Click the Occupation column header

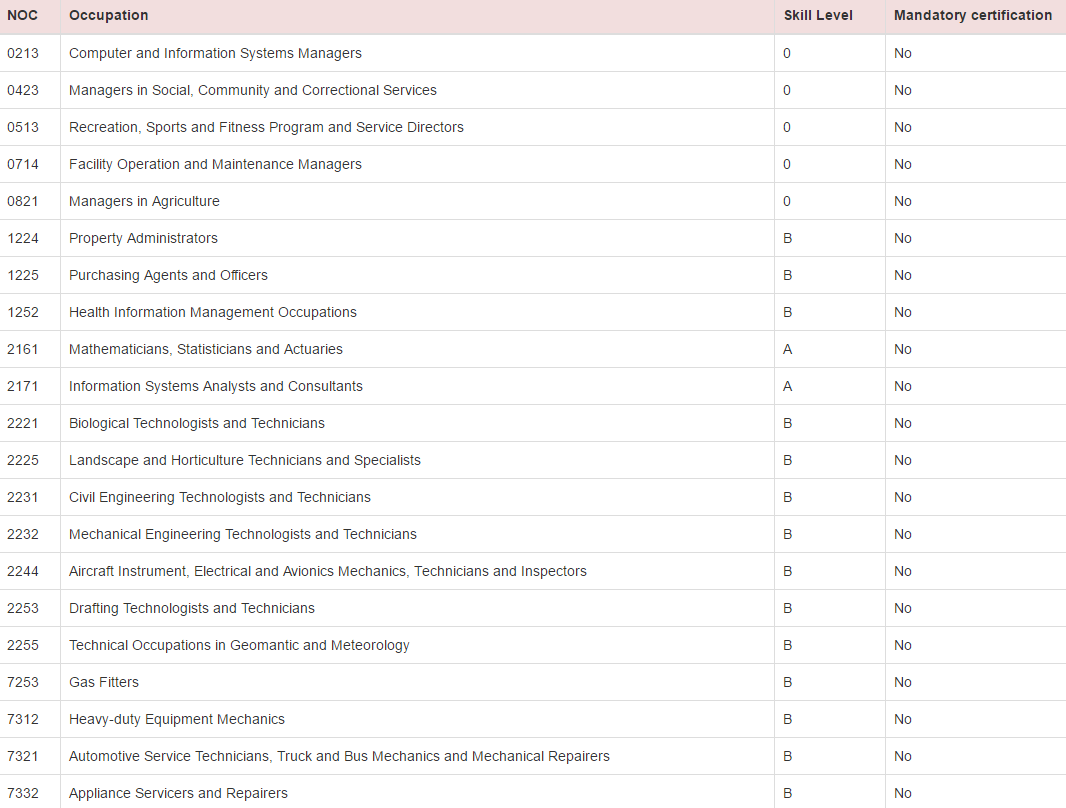pyautogui.click(x=108, y=15)
